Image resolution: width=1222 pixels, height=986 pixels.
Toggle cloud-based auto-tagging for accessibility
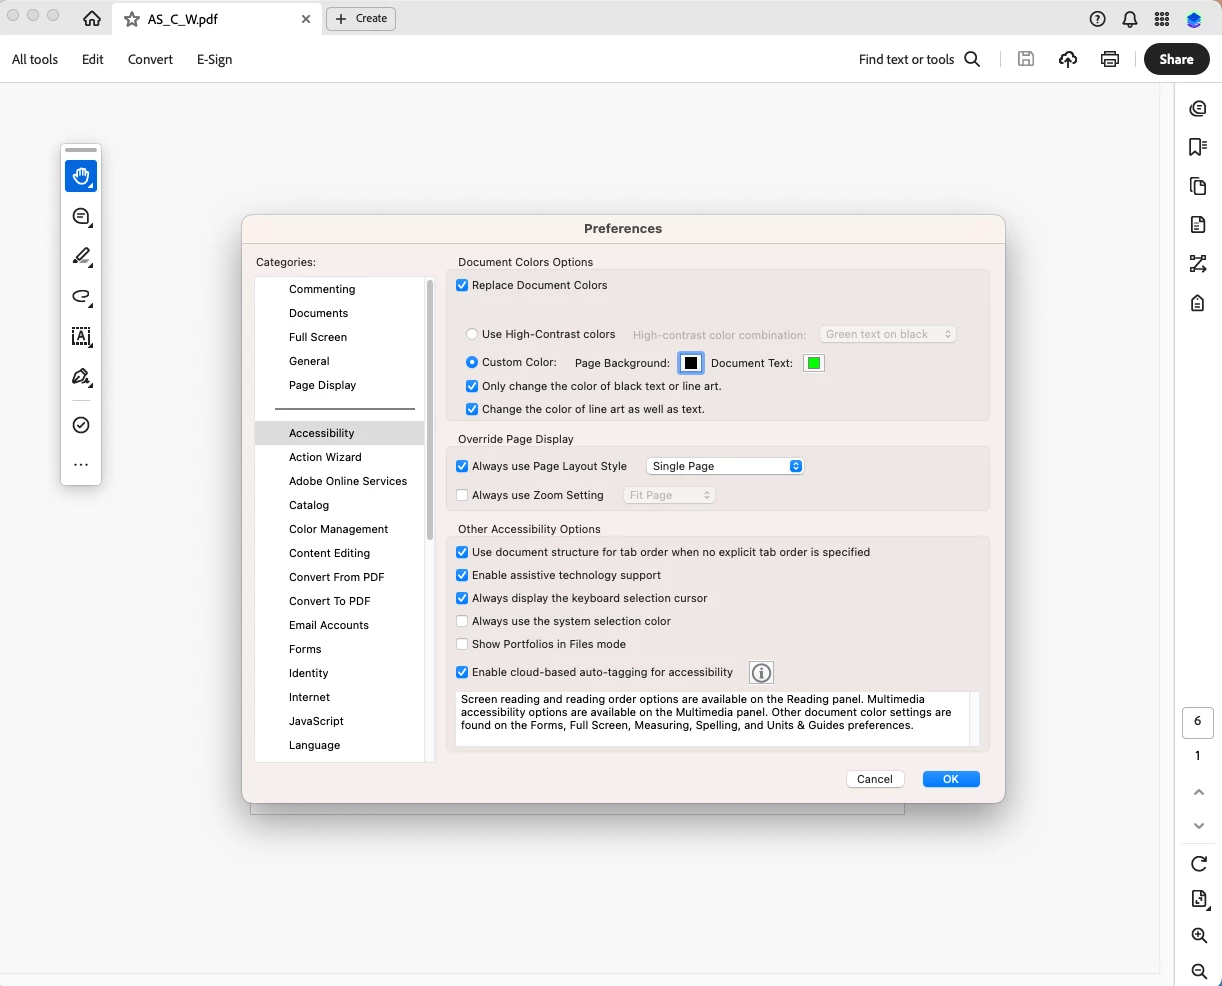[462, 672]
